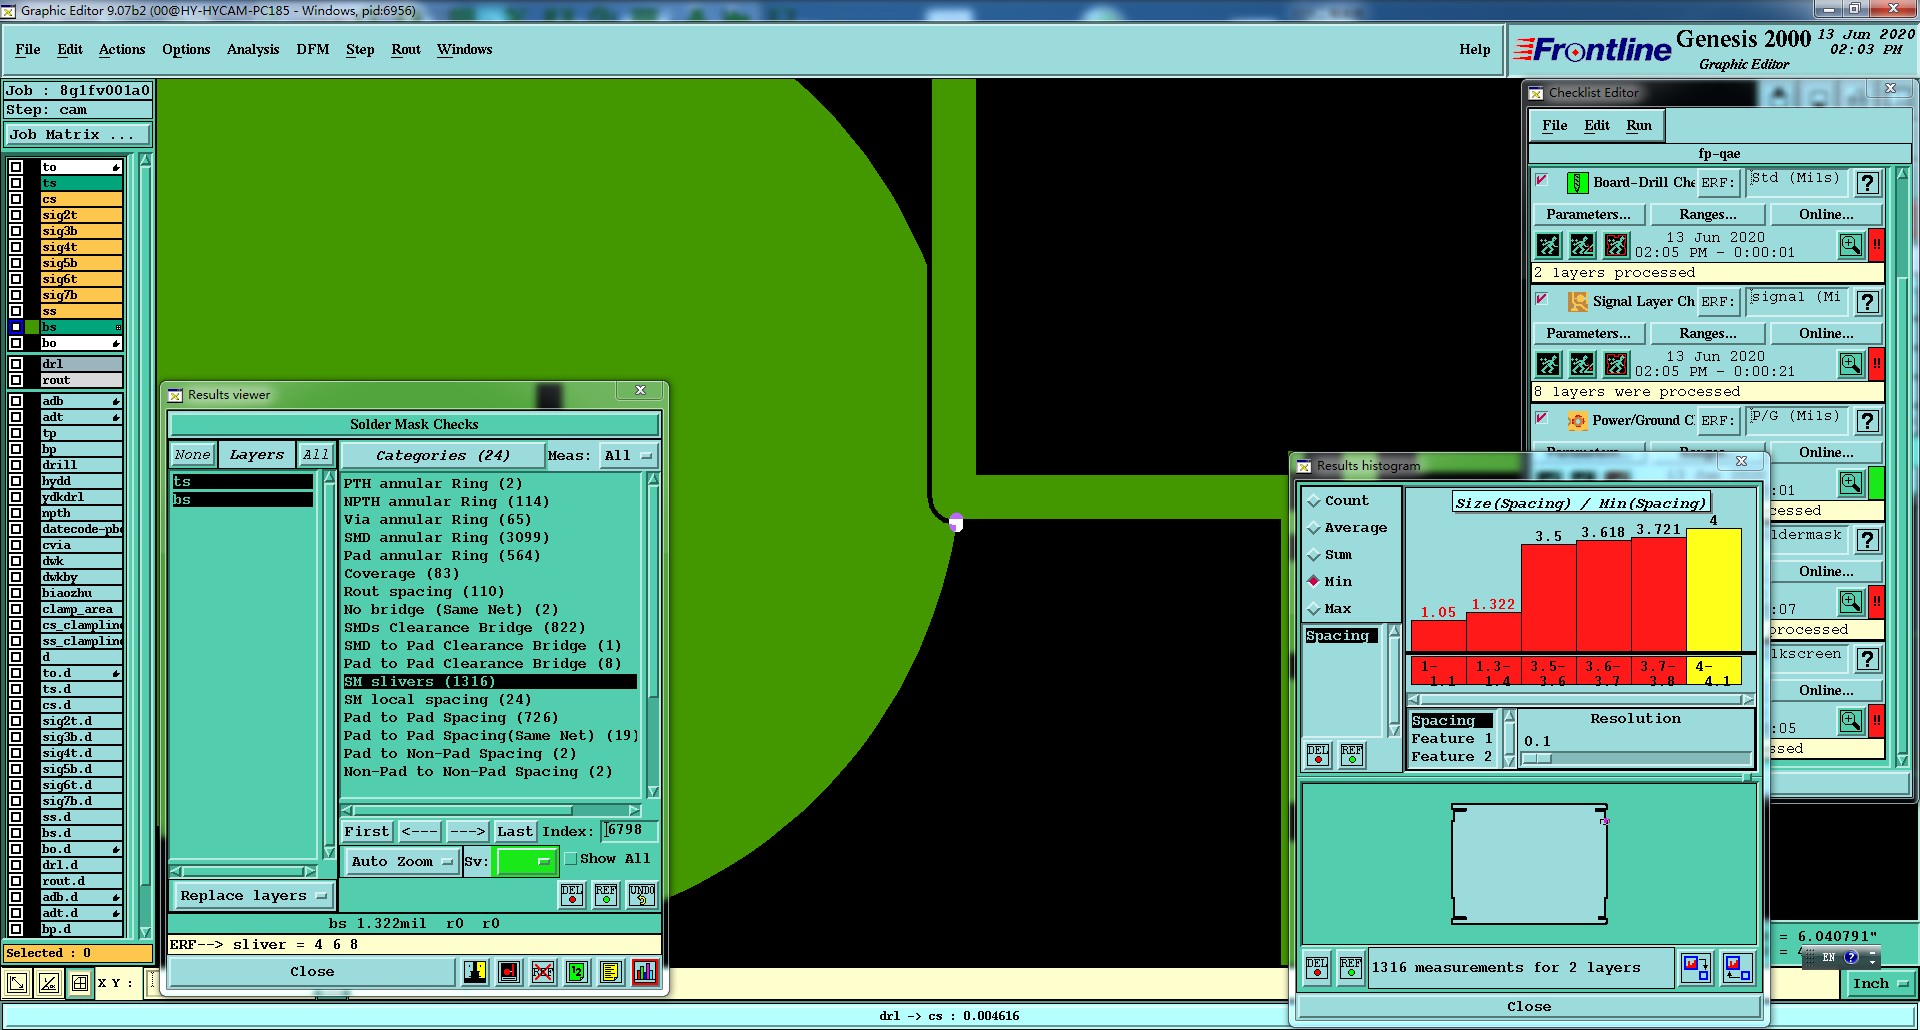
Task: Toggle the Power/Ground Check checkbox
Action: (1542, 419)
